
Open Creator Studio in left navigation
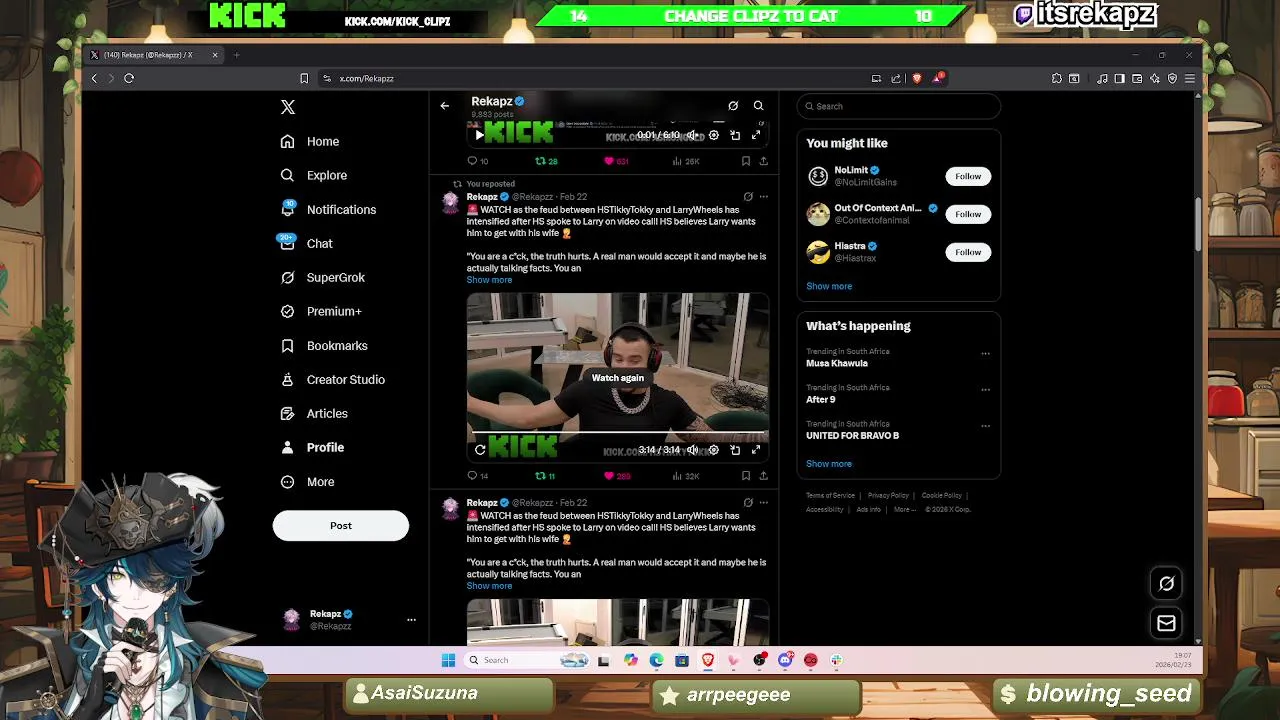click(333, 380)
